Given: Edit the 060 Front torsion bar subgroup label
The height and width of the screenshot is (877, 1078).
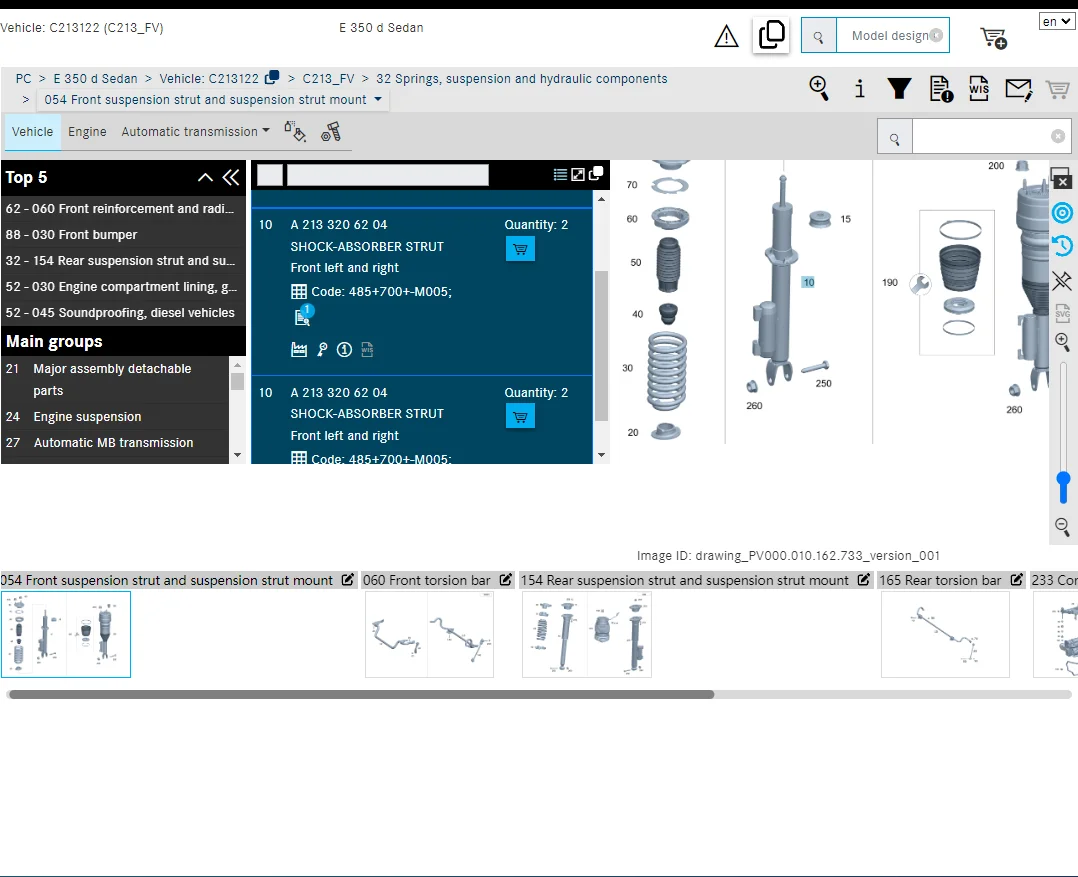Looking at the screenshot, I should coord(506,580).
